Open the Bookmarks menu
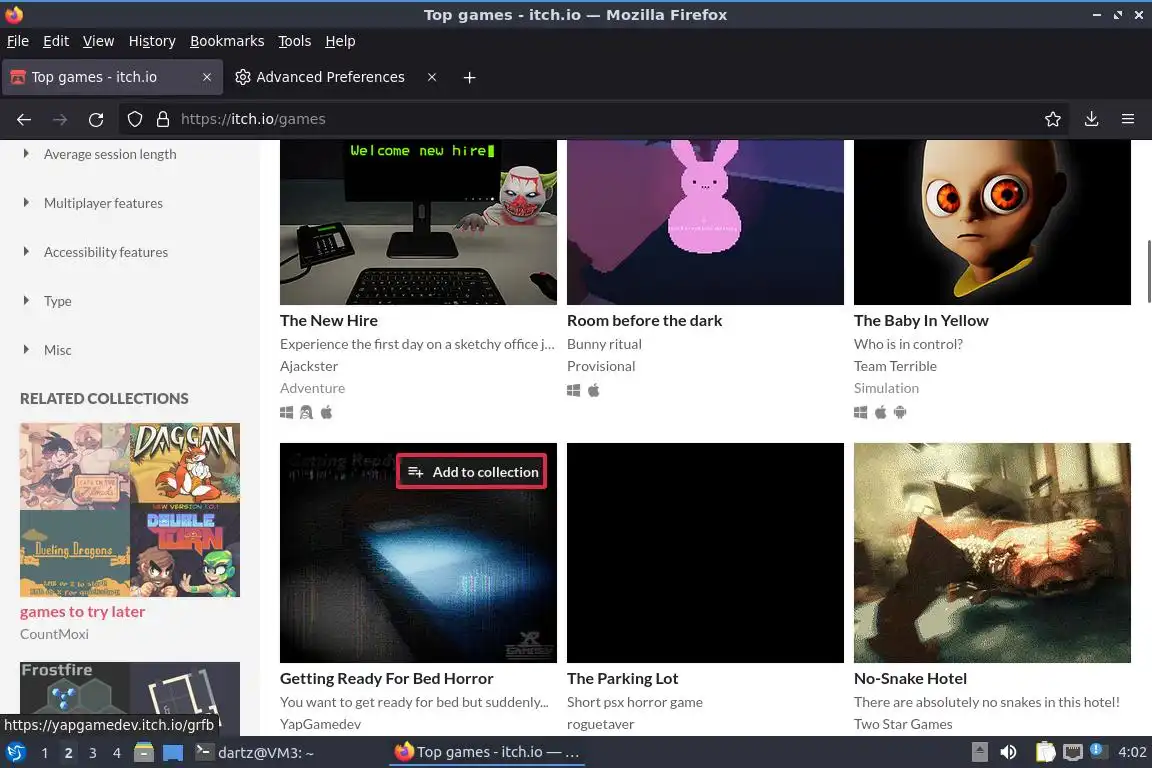Viewport: 1152px width, 768px height. [x=227, y=41]
